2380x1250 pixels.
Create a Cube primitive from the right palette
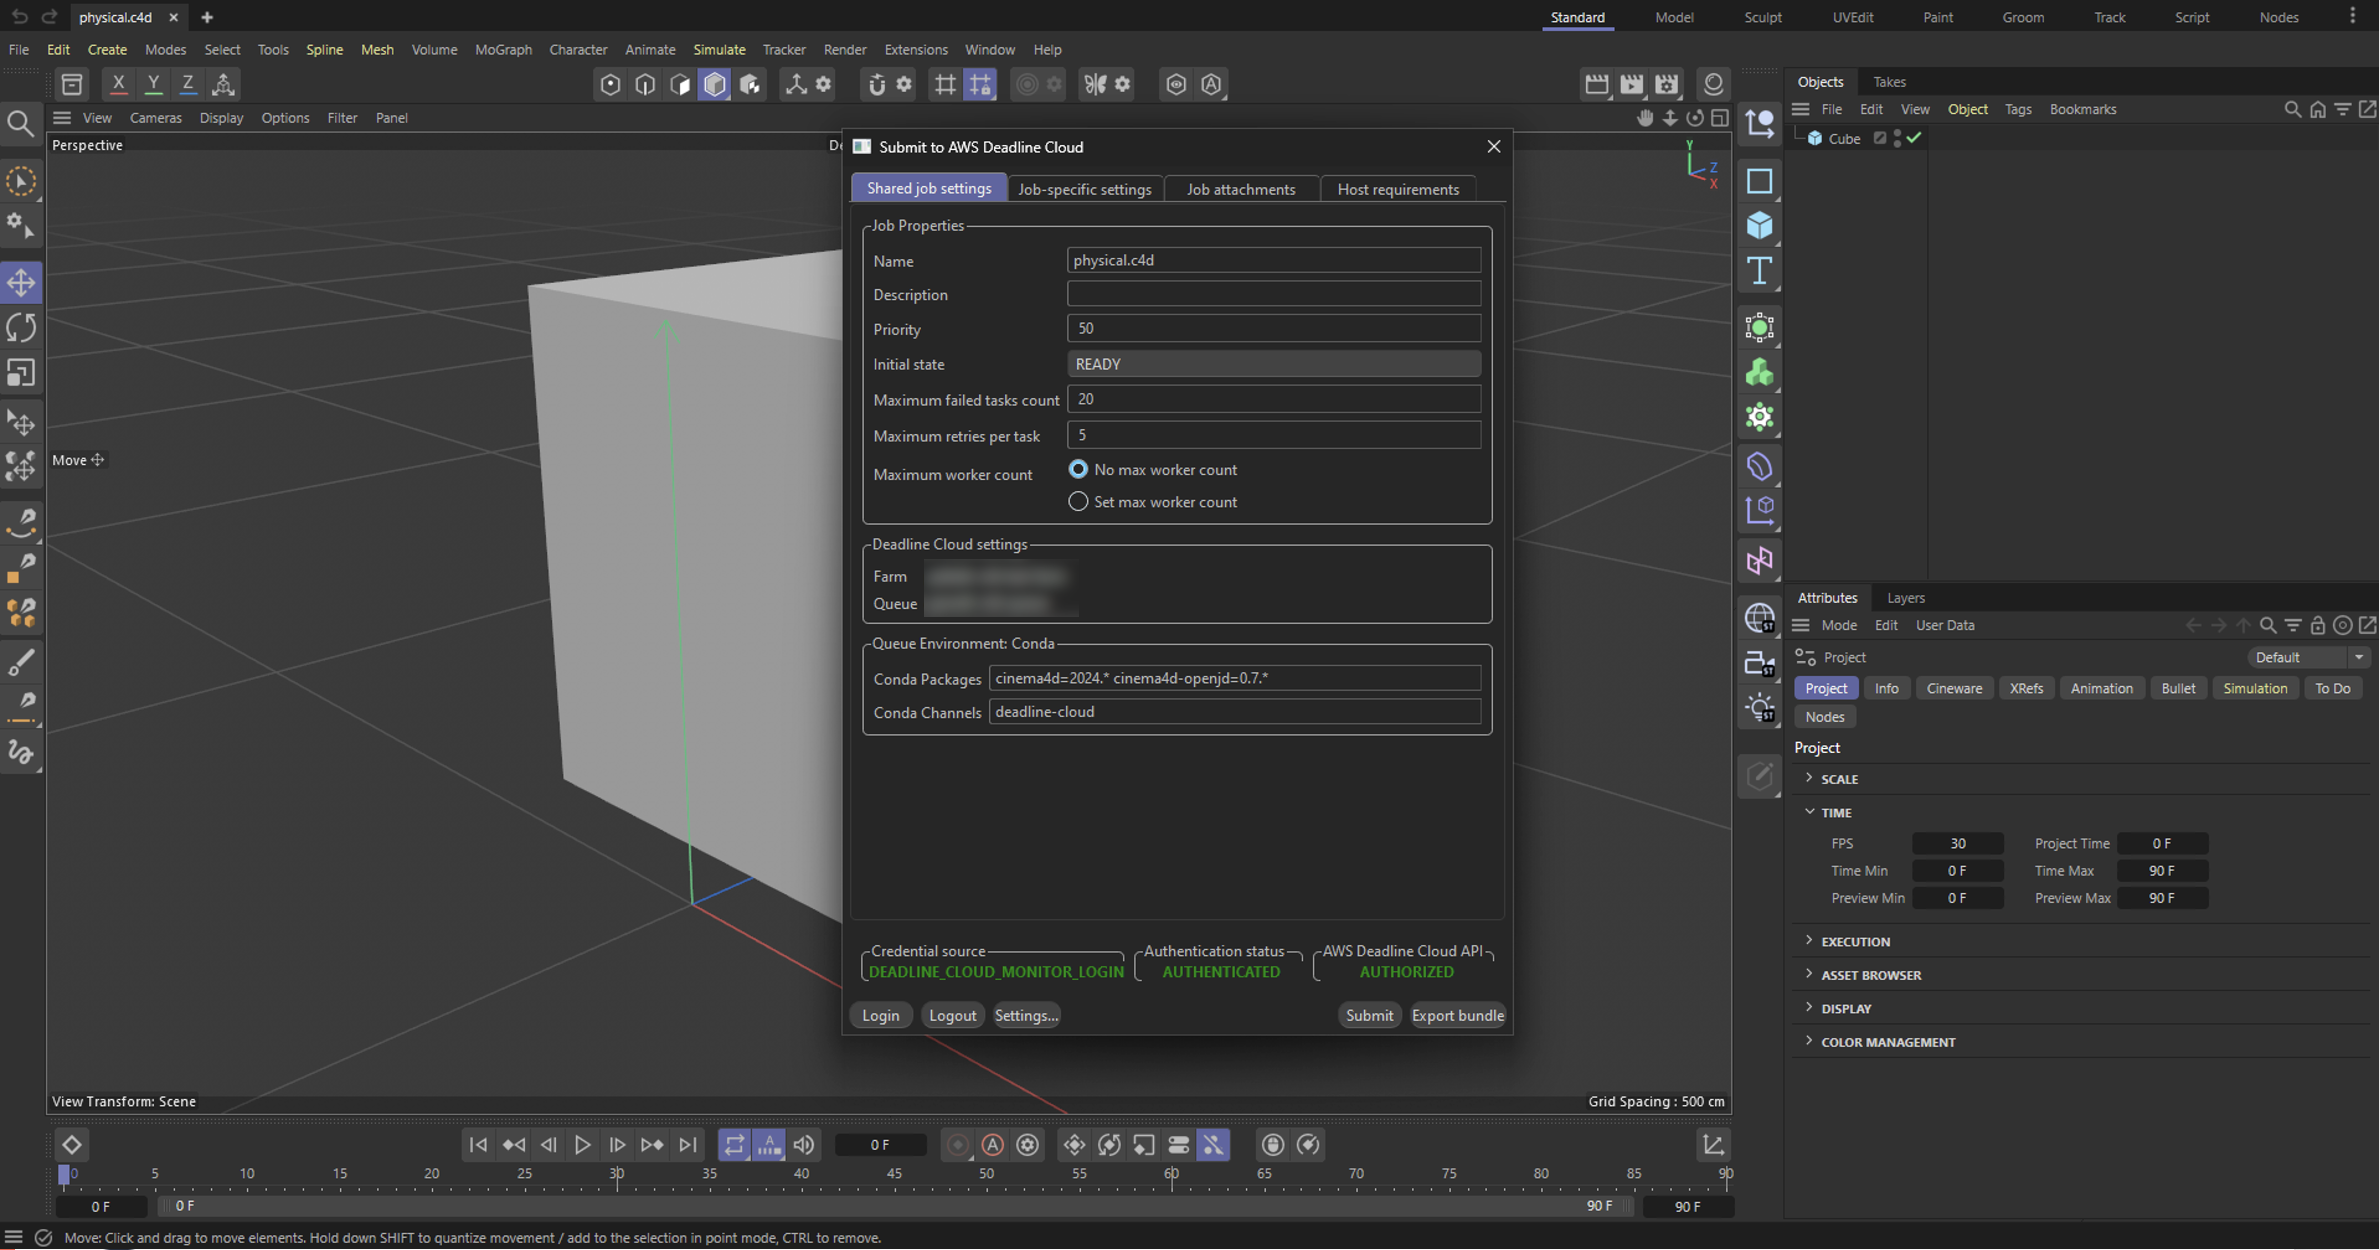click(x=1759, y=226)
